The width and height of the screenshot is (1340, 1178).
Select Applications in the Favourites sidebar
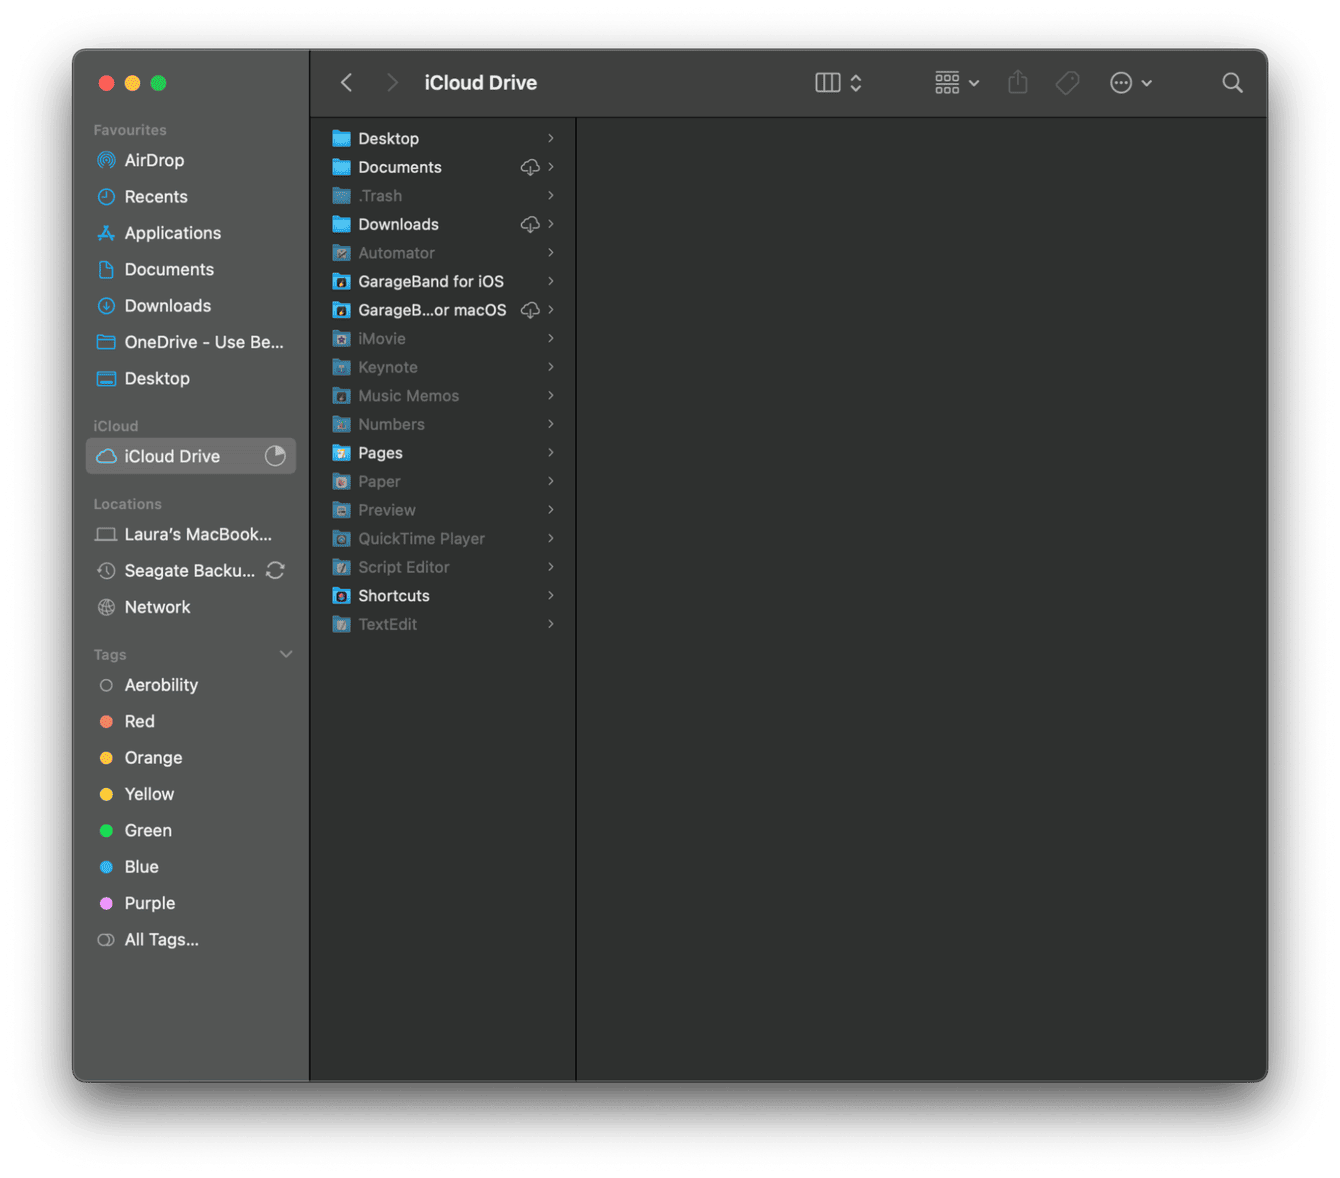click(173, 233)
